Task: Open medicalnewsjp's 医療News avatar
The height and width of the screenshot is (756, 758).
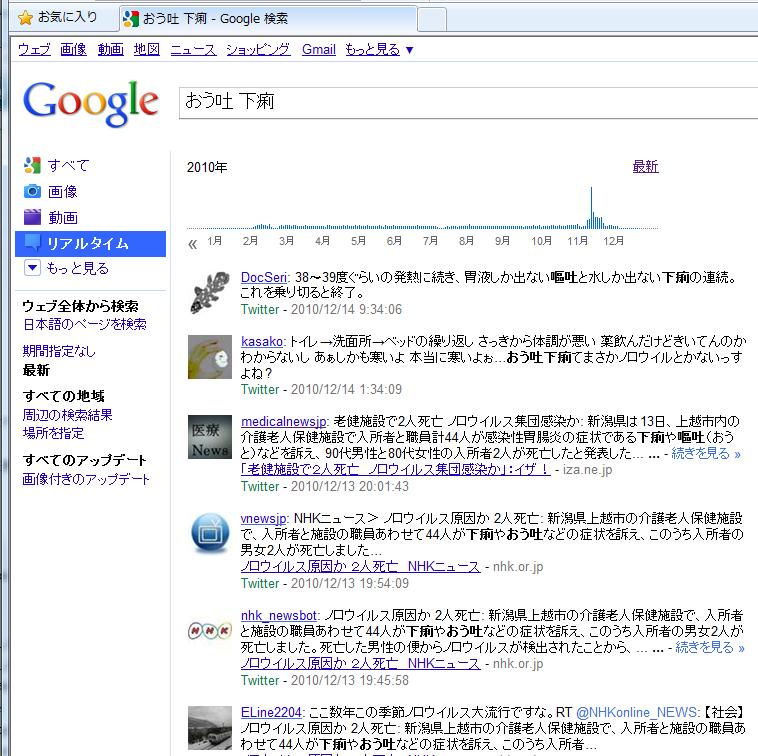Action: (210, 436)
